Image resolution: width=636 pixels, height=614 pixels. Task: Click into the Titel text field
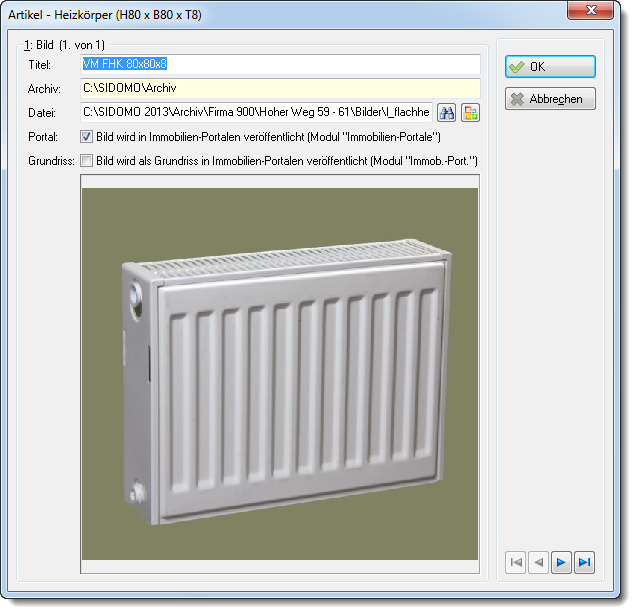click(x=280, y=64)
